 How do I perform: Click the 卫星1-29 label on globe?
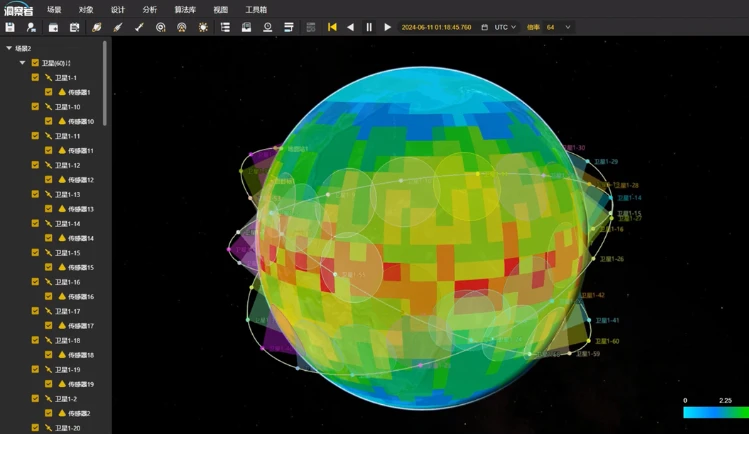pyautogui.click(x=606, y=161)
